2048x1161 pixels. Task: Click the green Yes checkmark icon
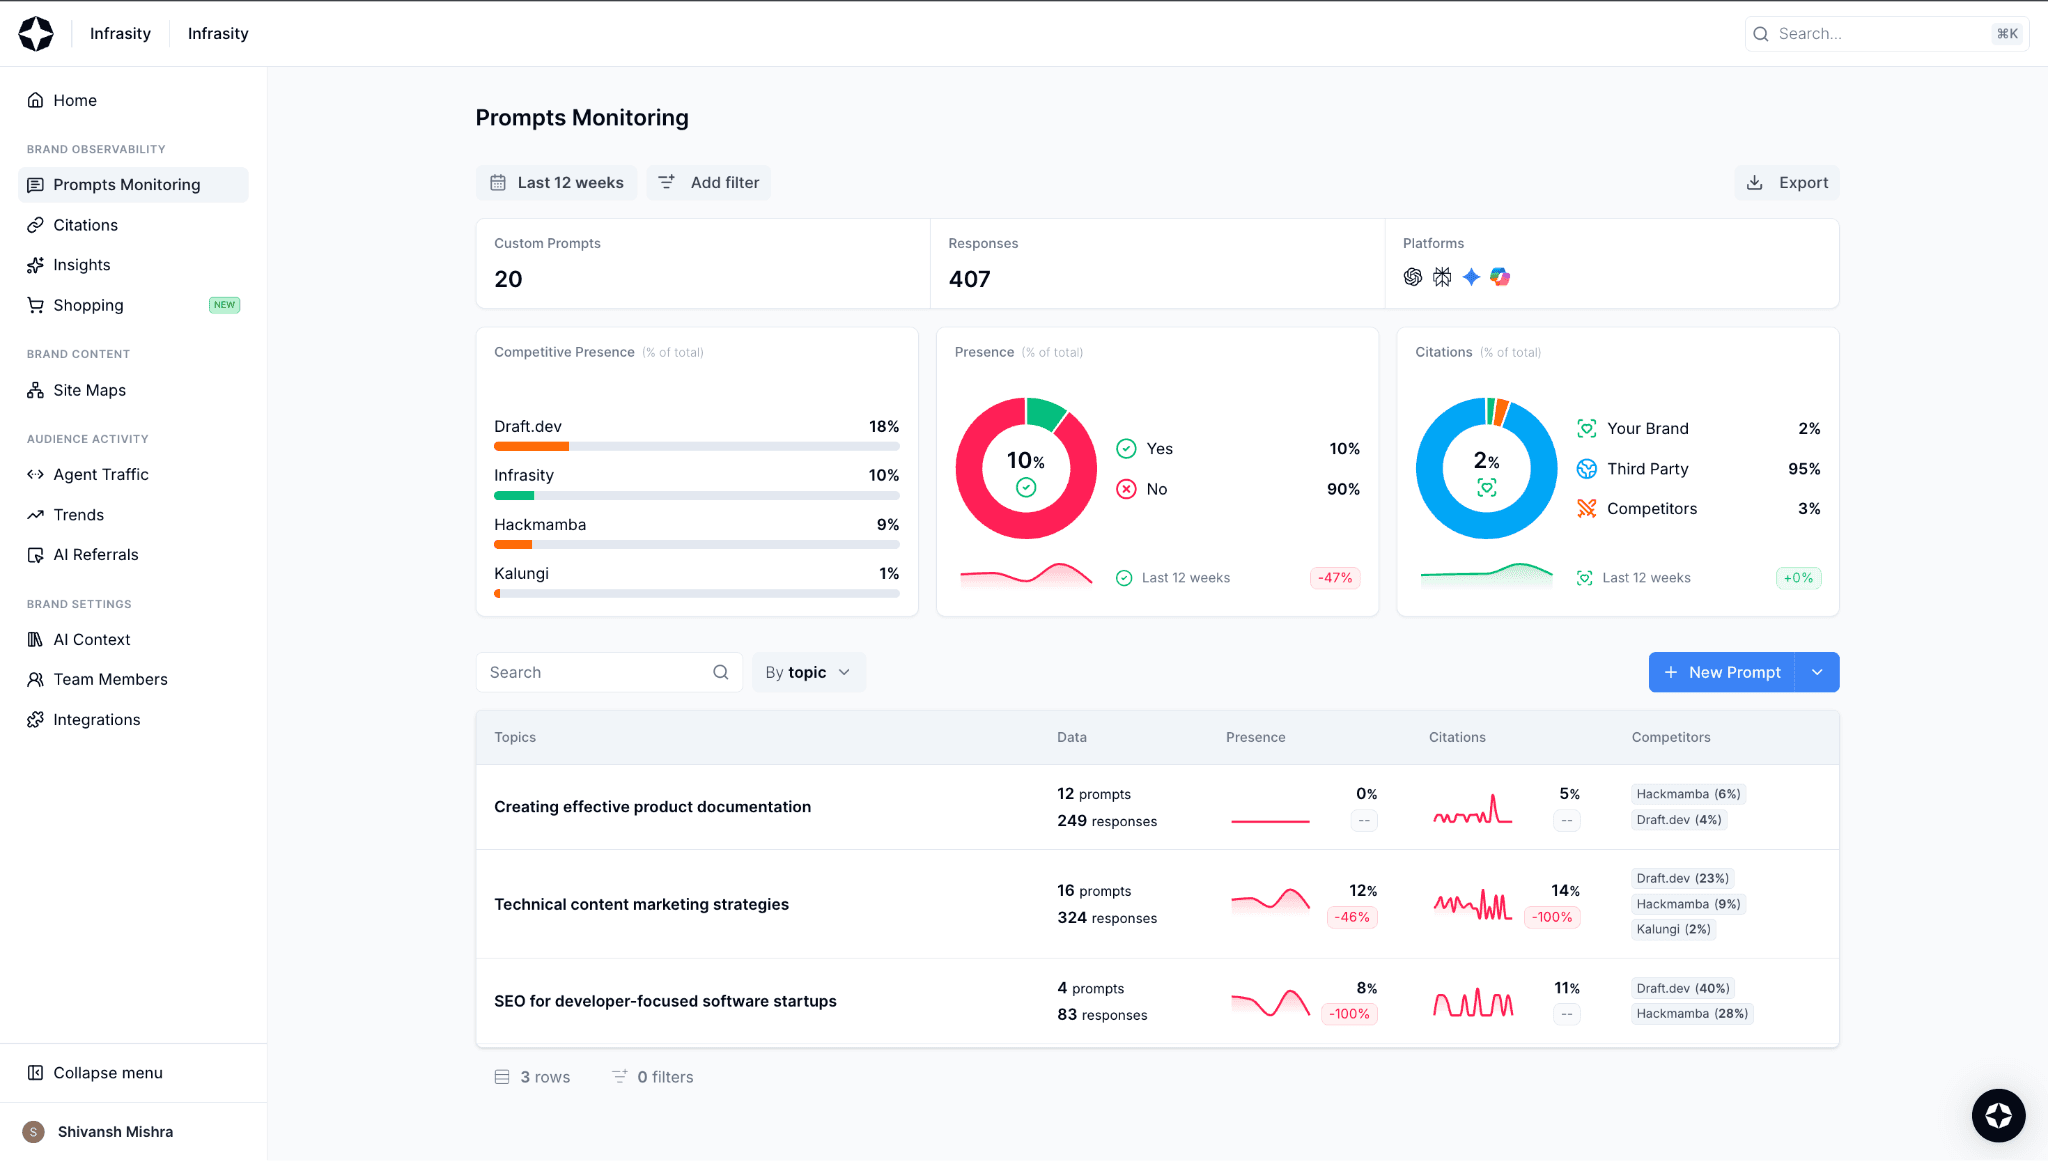[x=1126, y=449]
